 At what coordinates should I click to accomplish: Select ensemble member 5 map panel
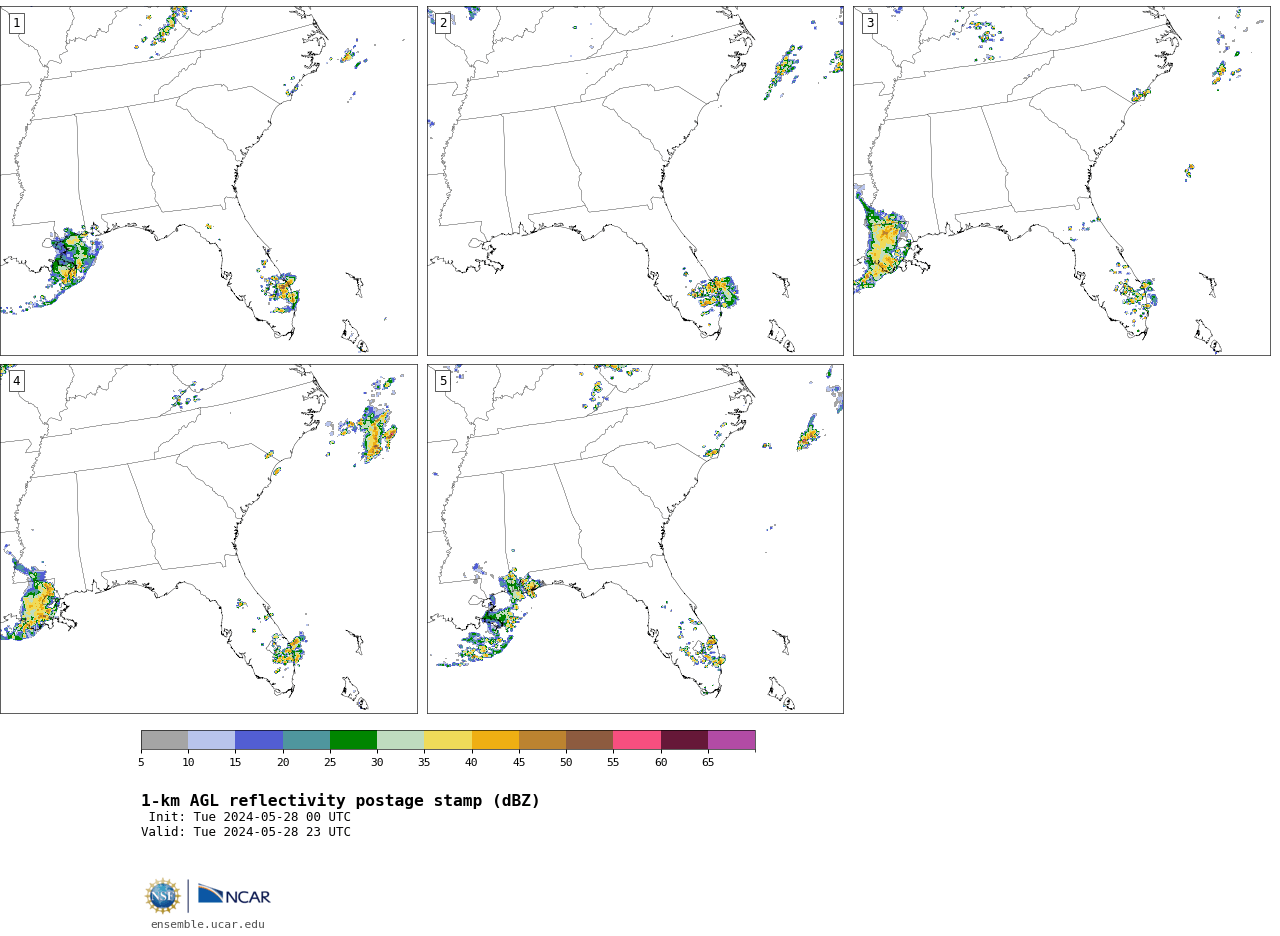coord(635,539)
